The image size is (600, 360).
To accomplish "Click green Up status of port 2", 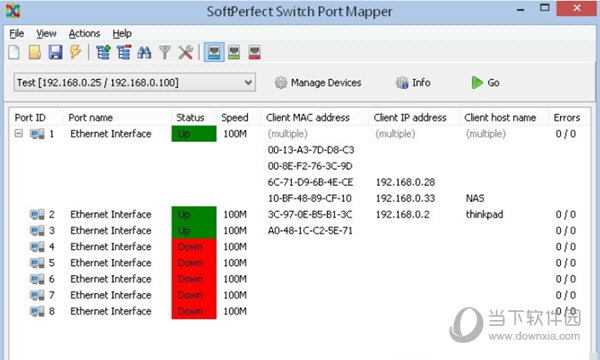I will click(x=194, y=214).
